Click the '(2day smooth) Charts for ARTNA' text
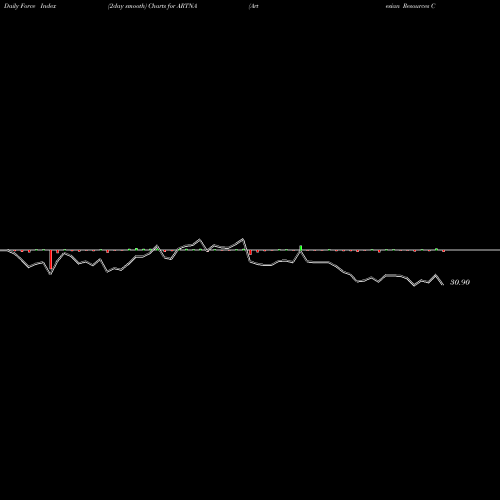This screenshot has width=500, height=500. tap(153, 6)
